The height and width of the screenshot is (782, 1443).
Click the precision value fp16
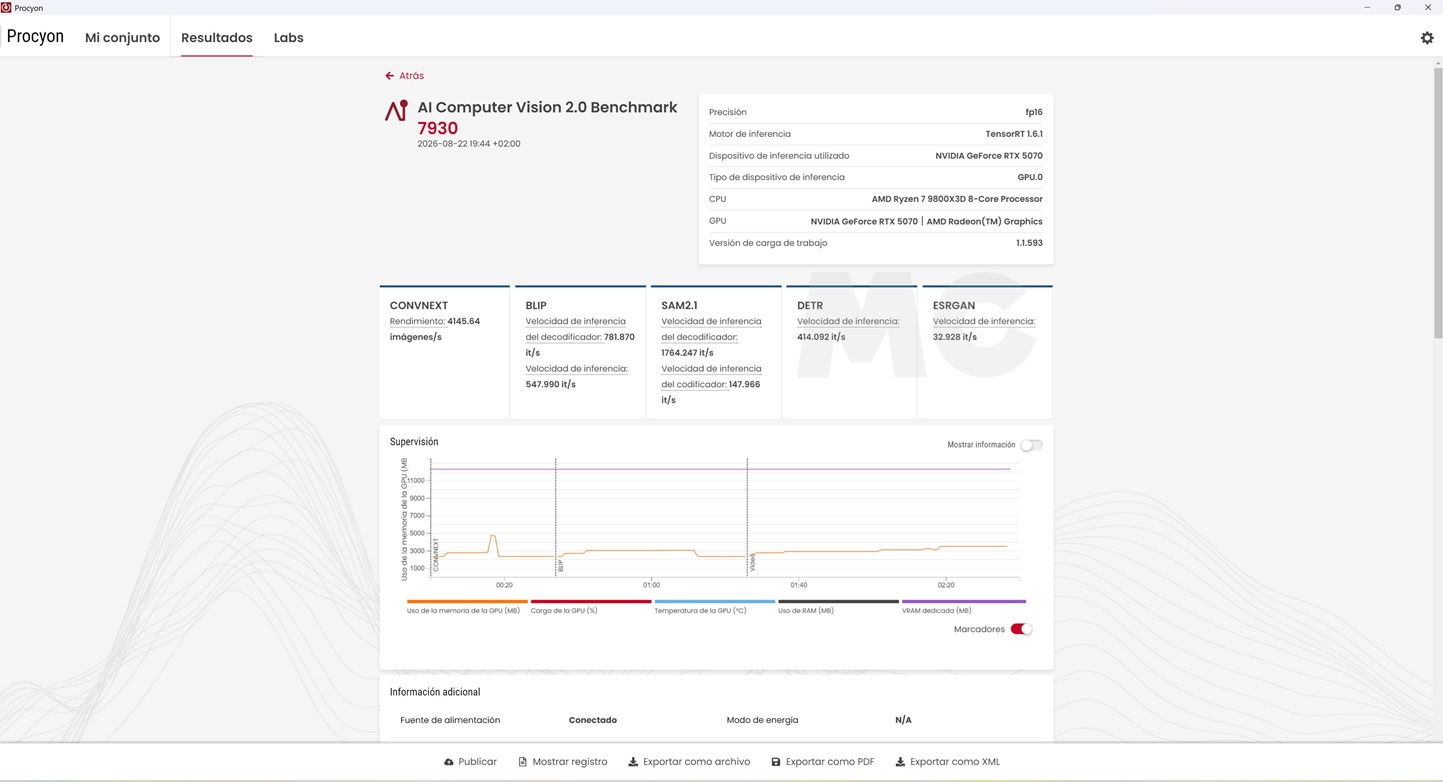[1034, 112]
